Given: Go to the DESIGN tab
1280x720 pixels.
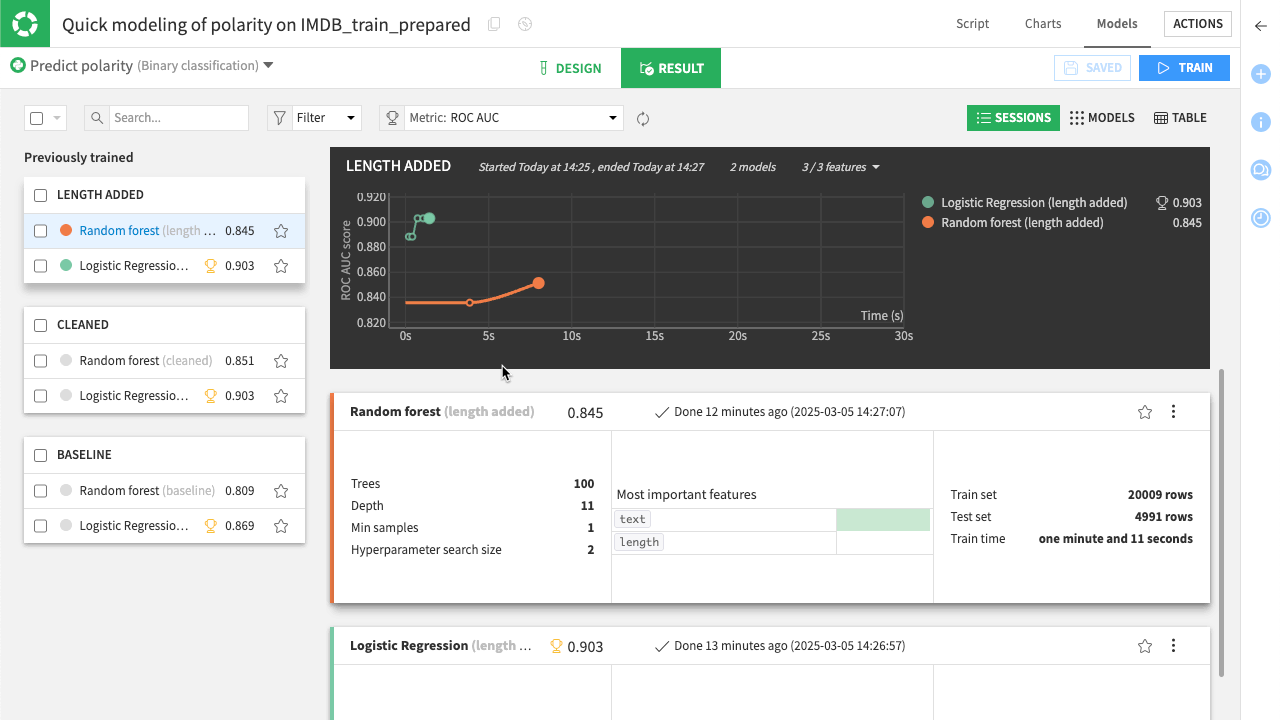Looking at the screenshot, I should 570,68.
